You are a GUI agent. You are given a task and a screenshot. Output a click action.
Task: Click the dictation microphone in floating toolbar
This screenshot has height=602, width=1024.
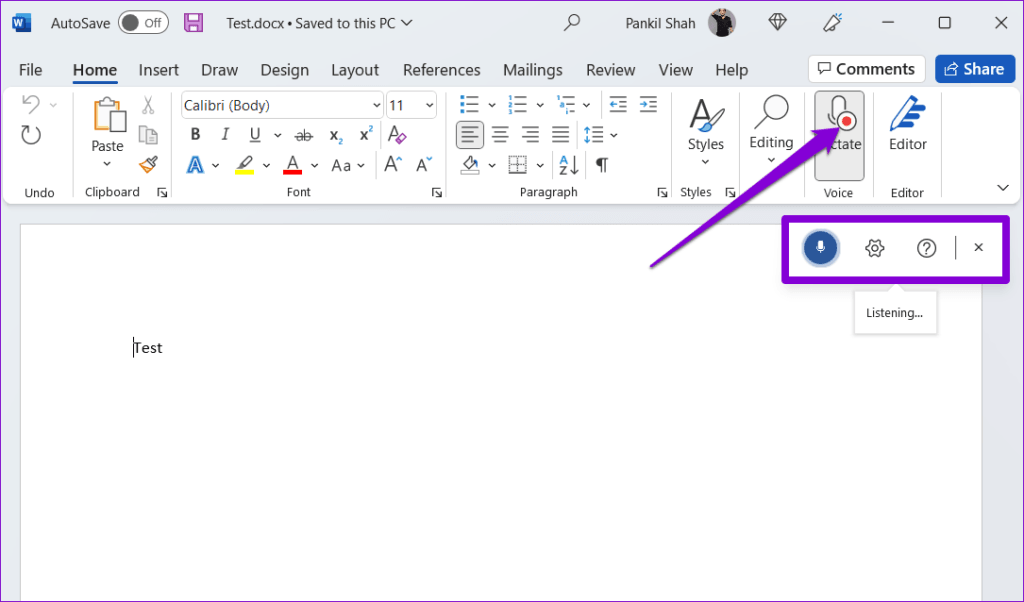[820, 248]
